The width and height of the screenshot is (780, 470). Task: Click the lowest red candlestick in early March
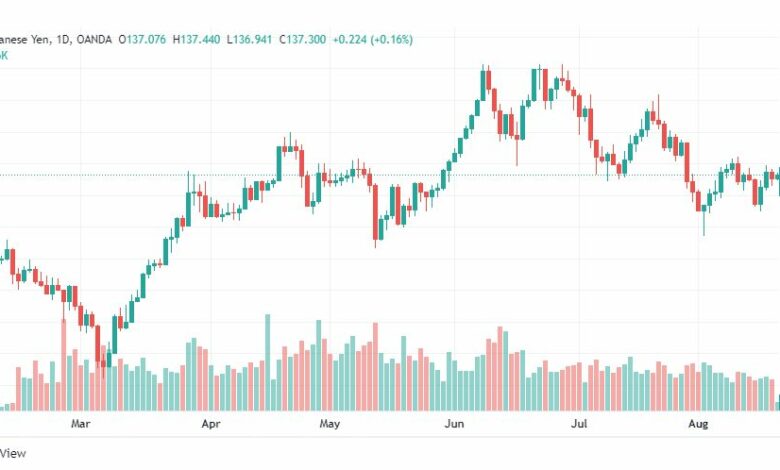tap(98, 346)
